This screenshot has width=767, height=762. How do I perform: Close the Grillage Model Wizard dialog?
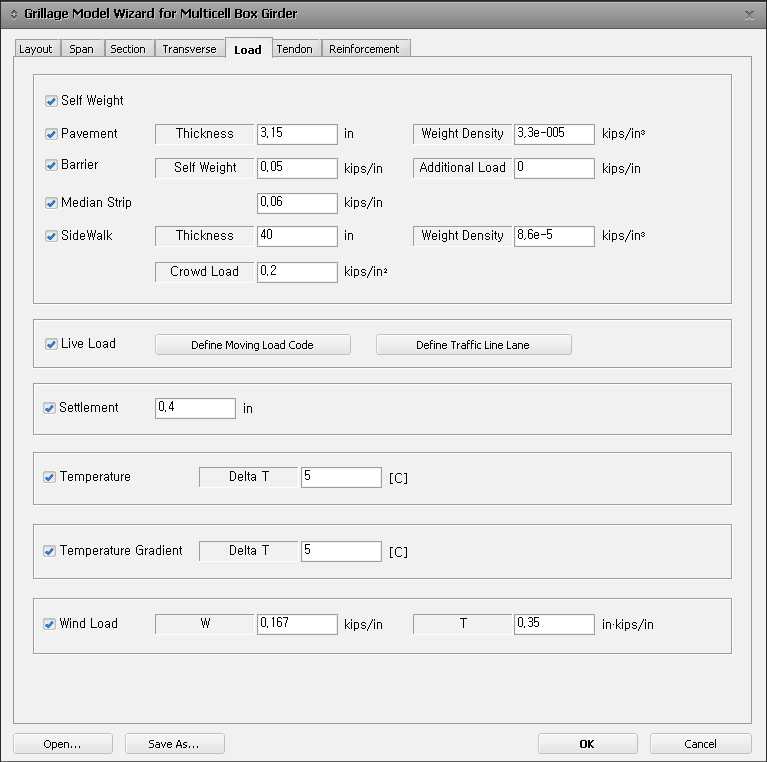(750, 14)
